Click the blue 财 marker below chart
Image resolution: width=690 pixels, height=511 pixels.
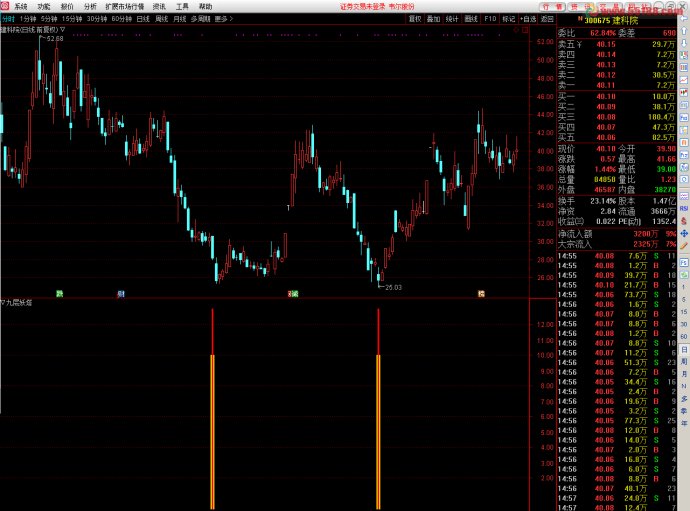(121, 294)
